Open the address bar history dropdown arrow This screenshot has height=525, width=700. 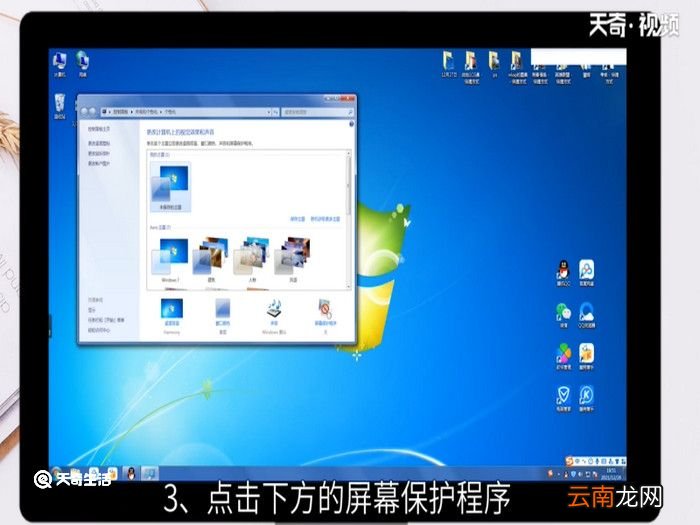[x=269, y=112]
